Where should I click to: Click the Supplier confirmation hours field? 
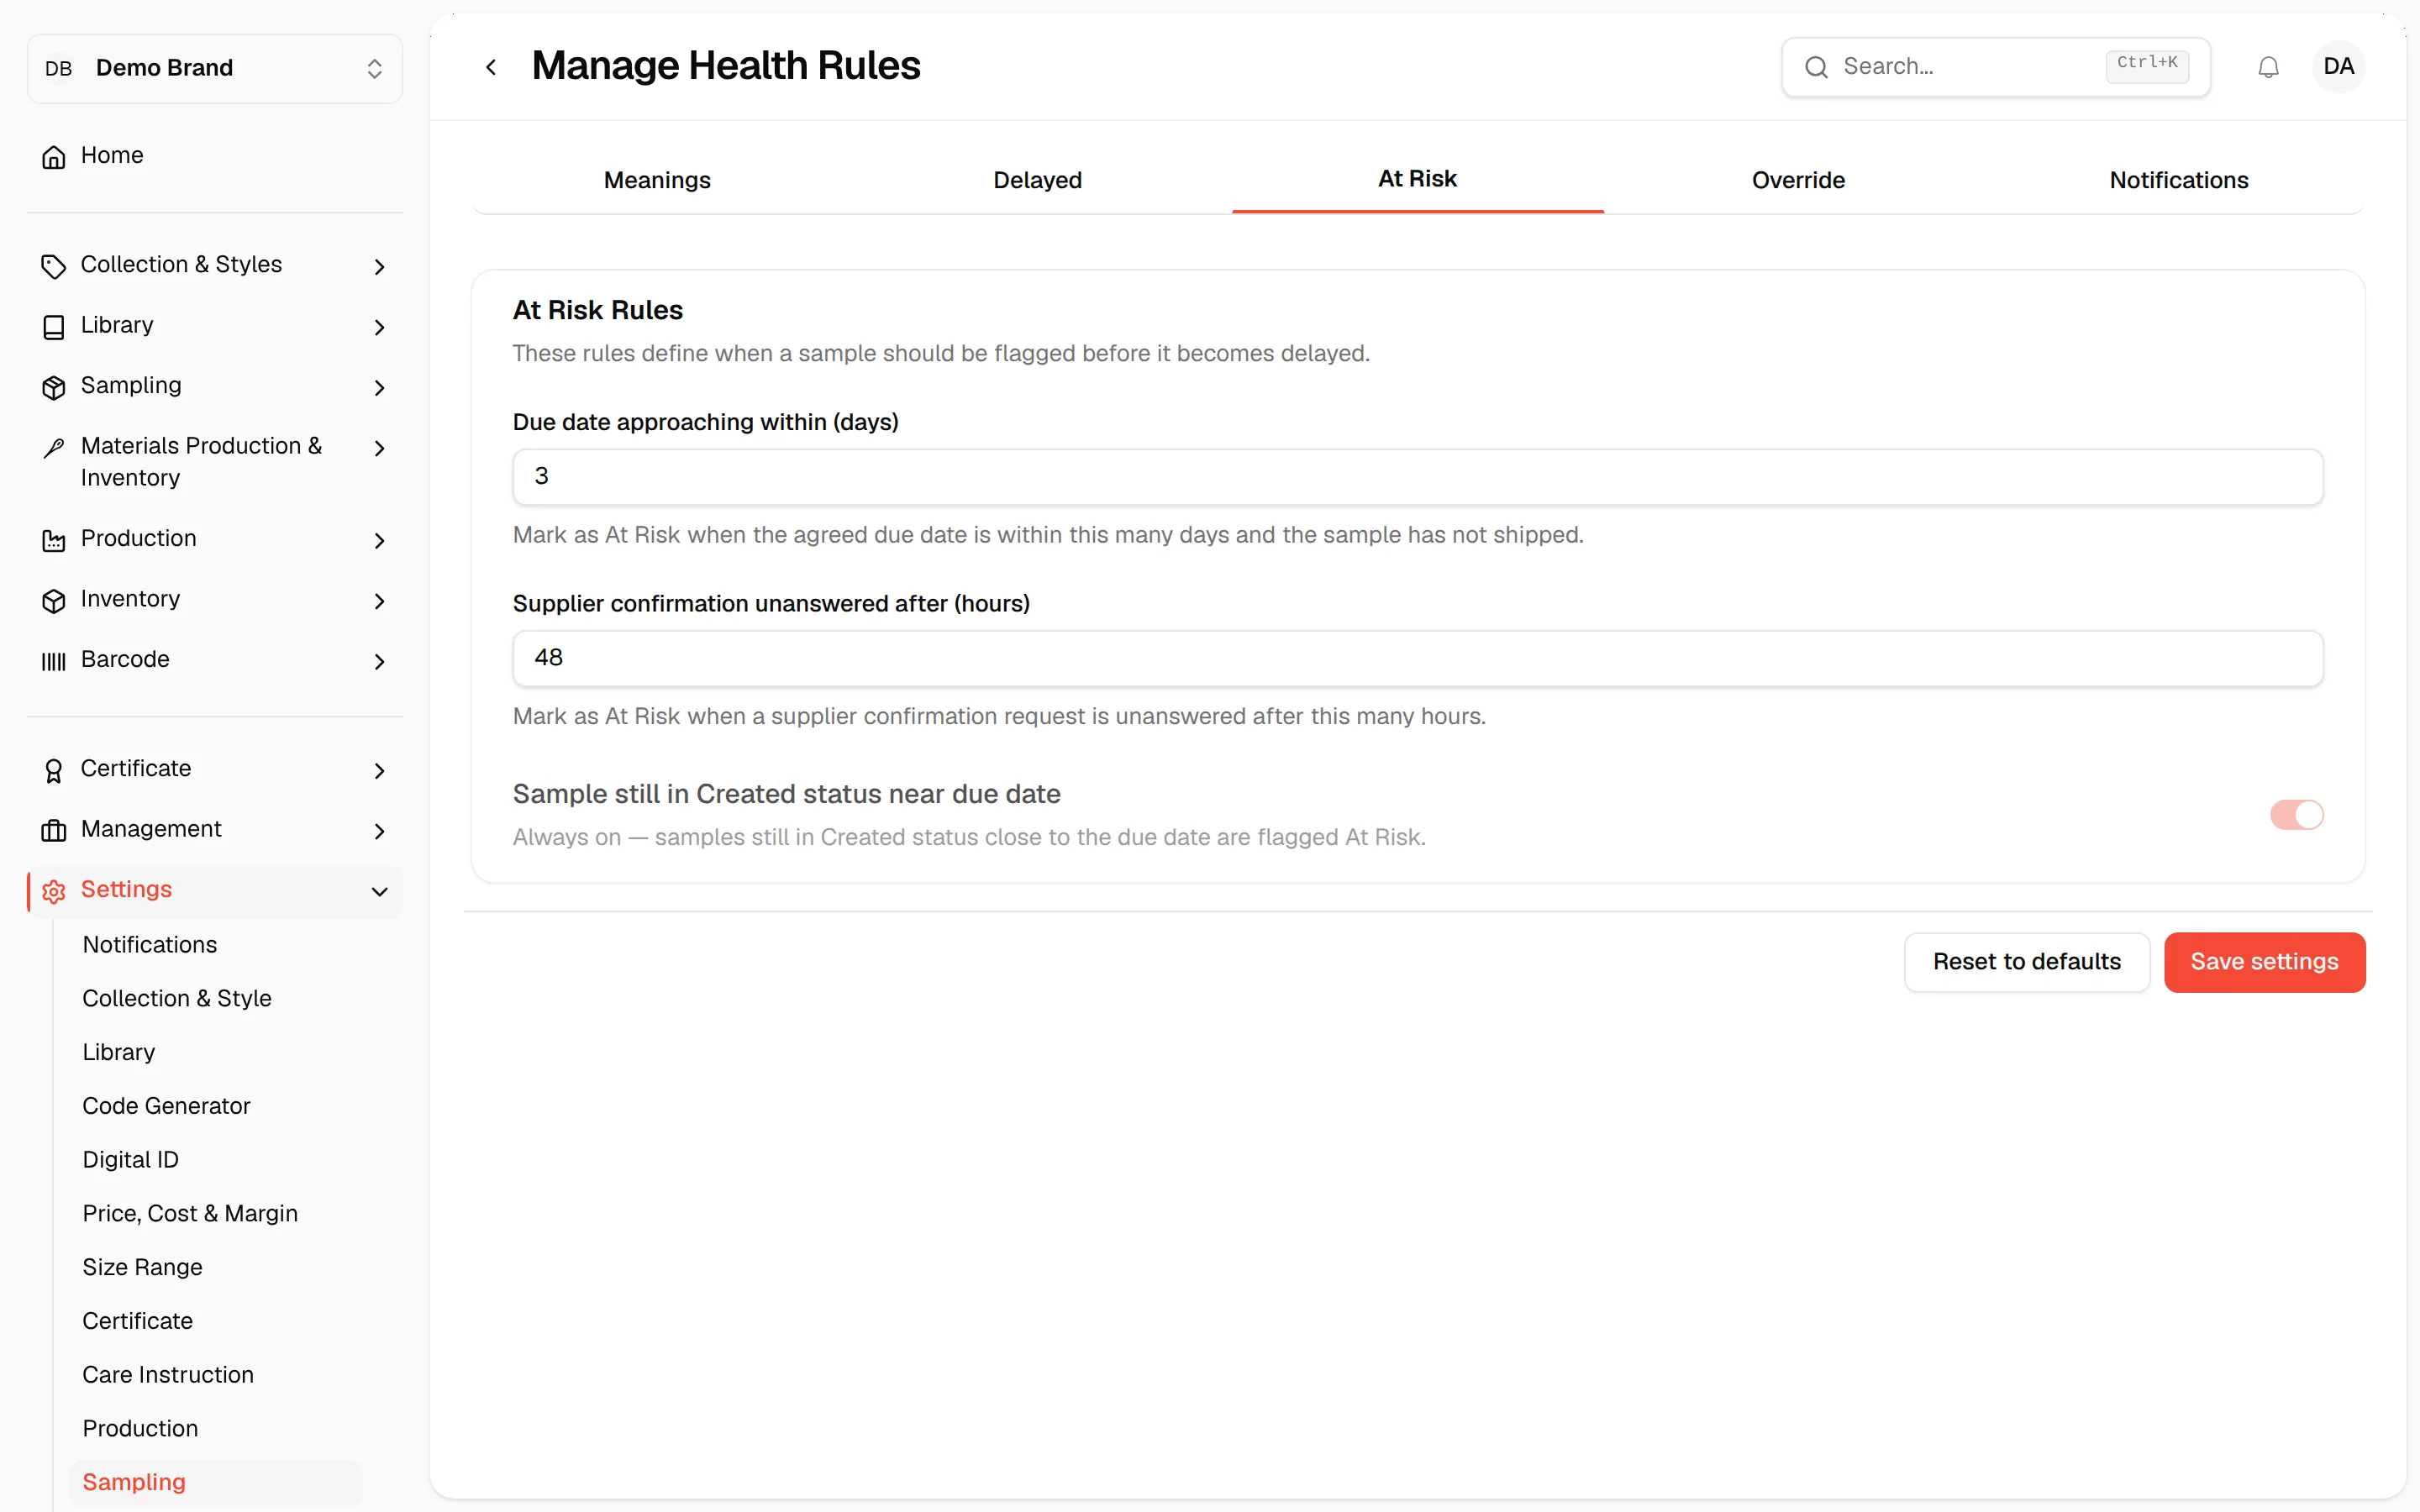(x=1417, y=658)
